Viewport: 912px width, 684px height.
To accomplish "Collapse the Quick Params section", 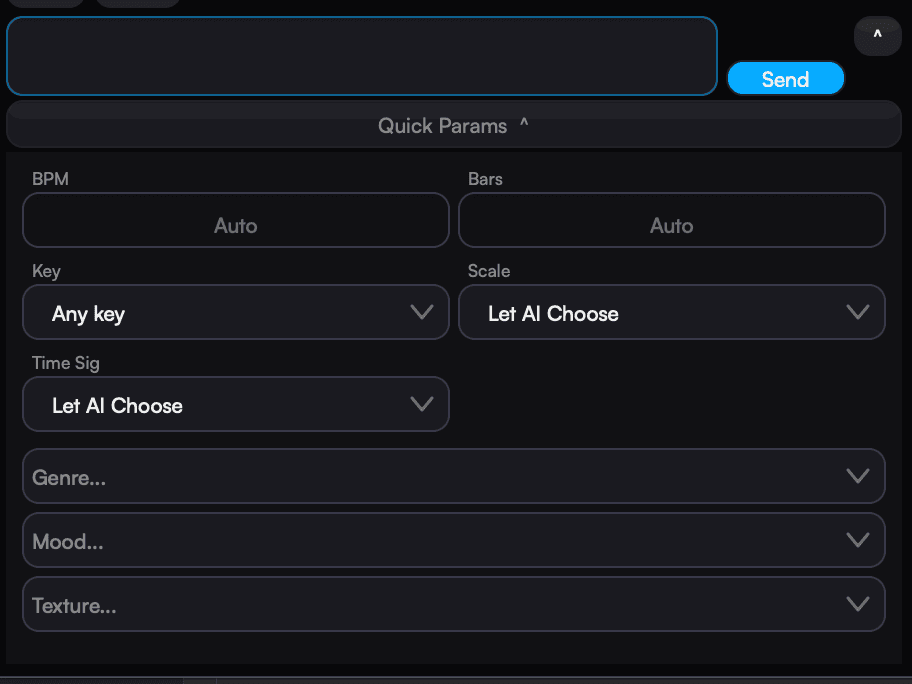I will pos(454,125).
